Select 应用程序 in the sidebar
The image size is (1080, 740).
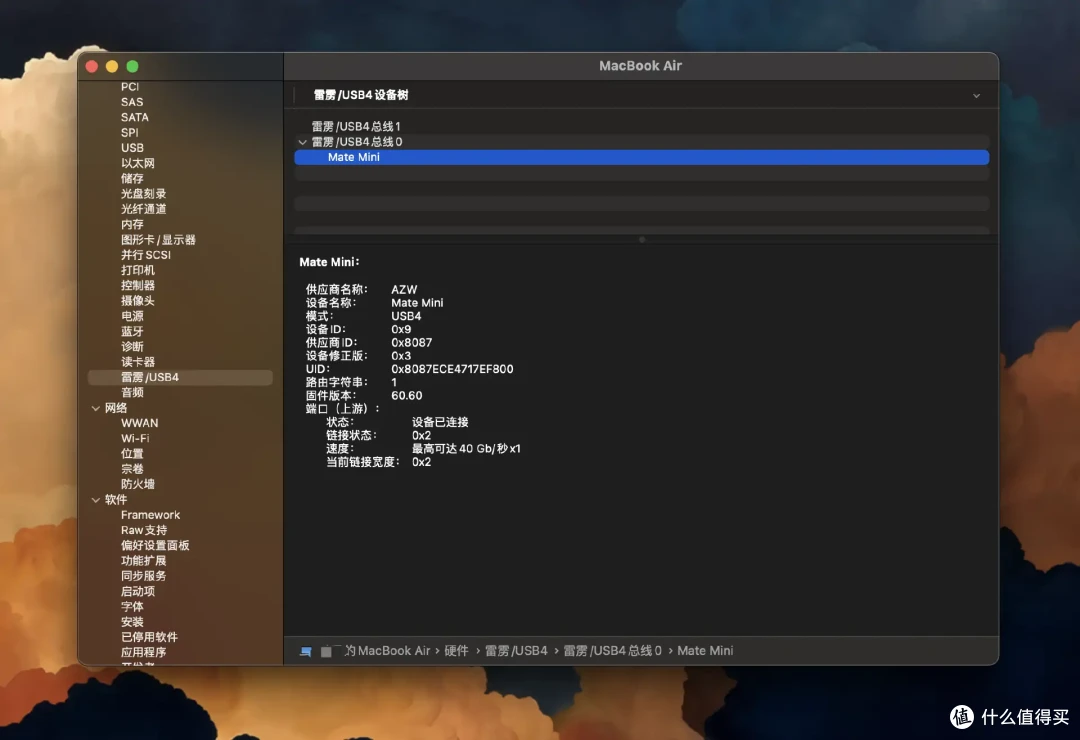point(143,652)
